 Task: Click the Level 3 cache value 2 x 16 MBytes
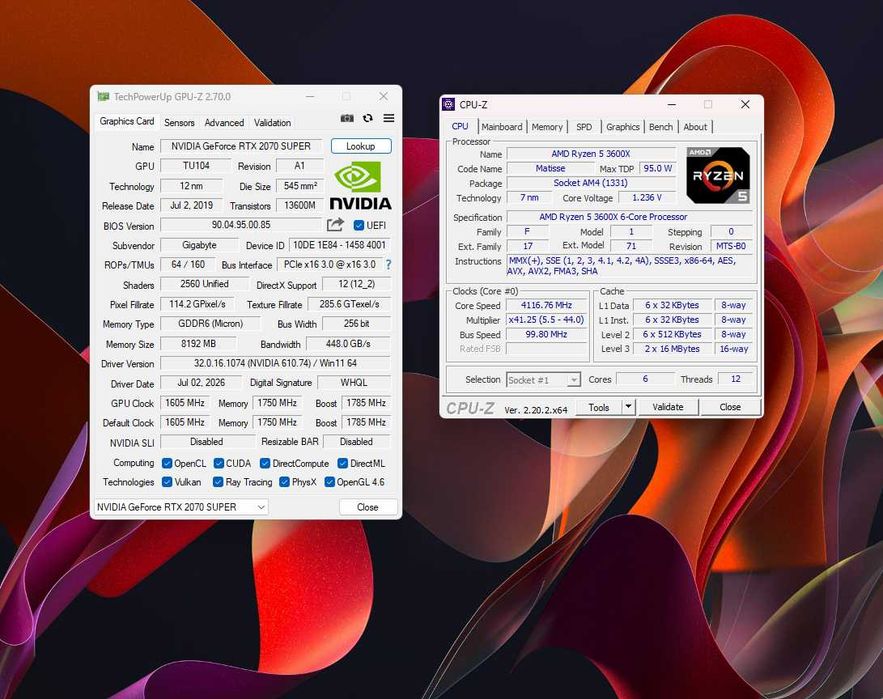click(672, 349)
